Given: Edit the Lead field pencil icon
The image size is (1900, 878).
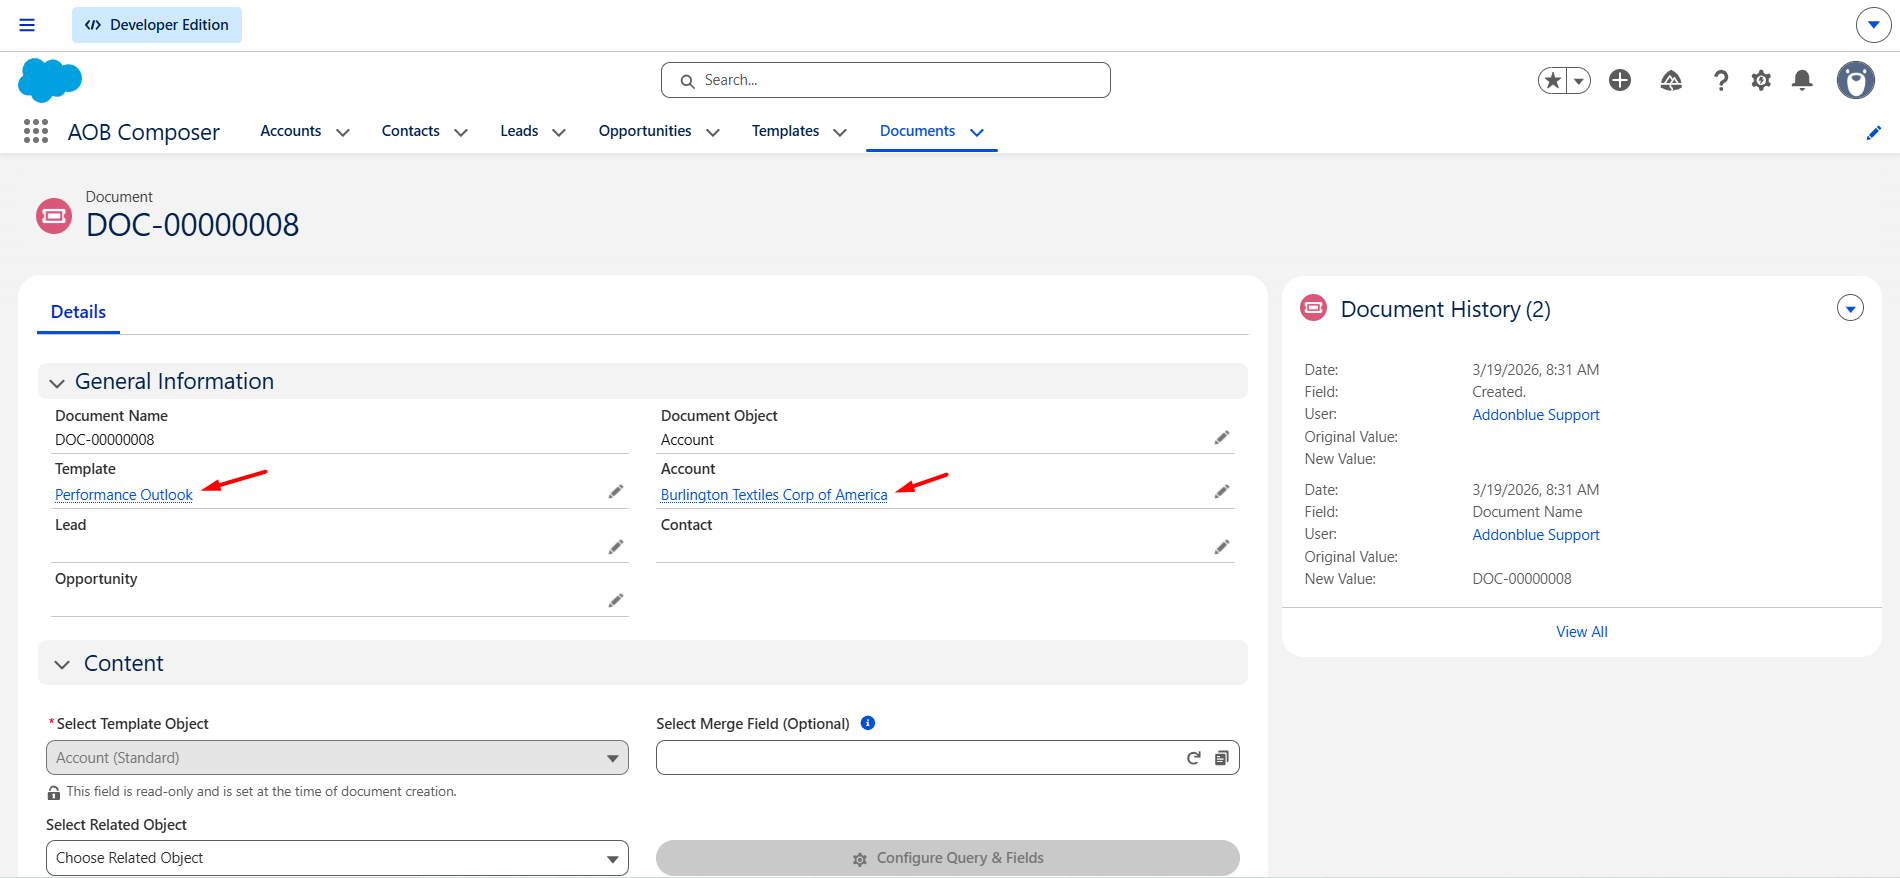Looking at the screenshot, I should (x=616, y=547).
